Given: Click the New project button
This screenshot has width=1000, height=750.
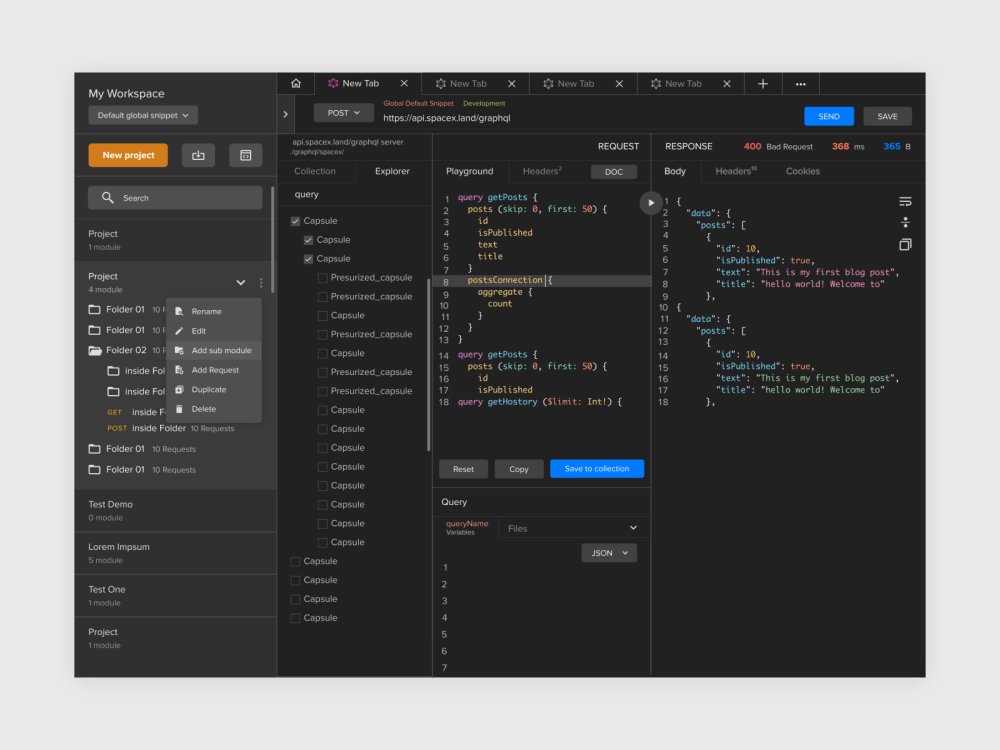Looking at the screenshot, I should (128, 155).
